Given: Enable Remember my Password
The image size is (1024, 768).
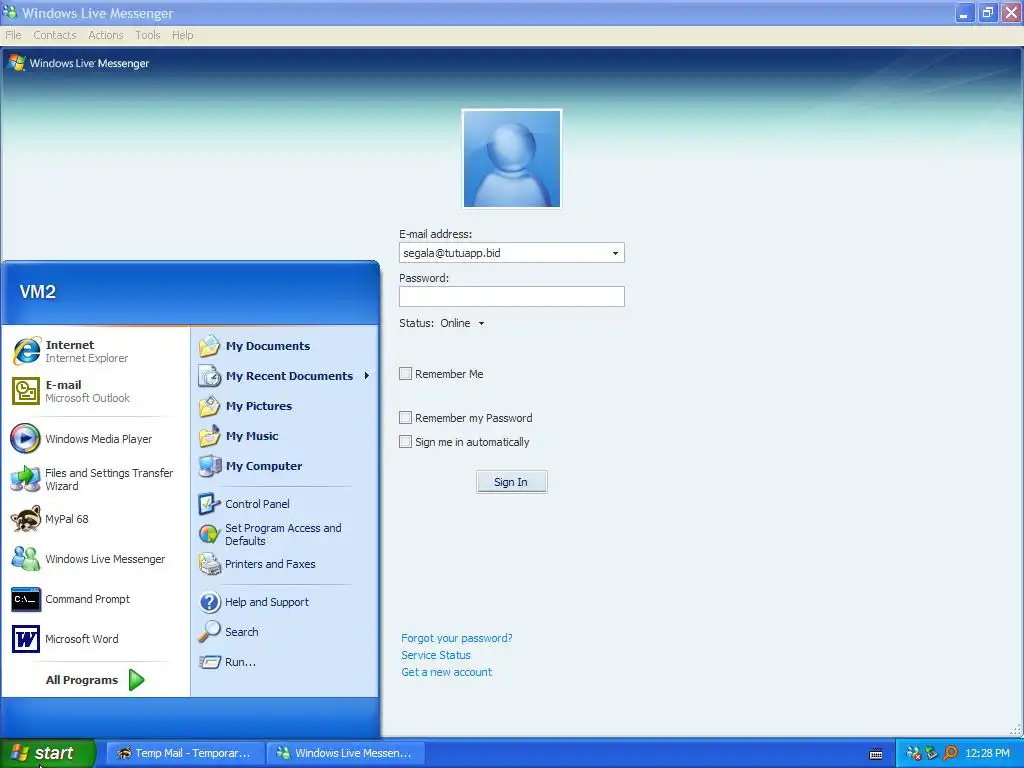Looking at the screenshot, I should point(406,417).
